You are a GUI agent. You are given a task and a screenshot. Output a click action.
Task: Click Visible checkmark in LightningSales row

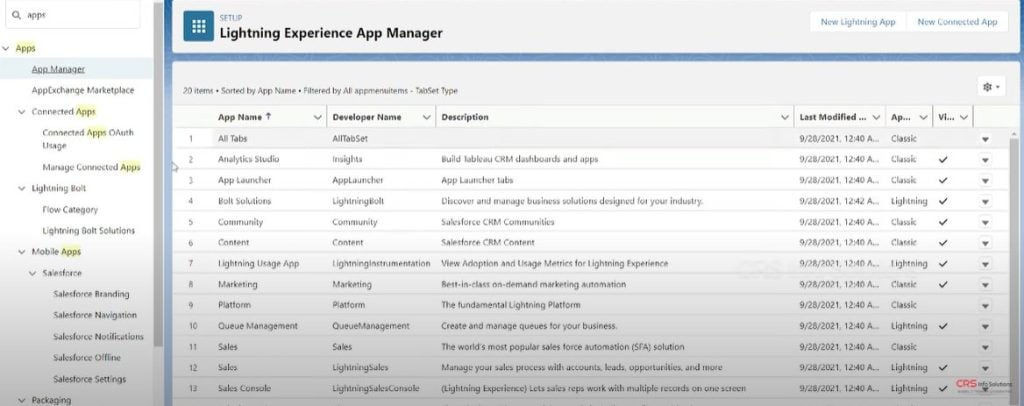pyautogui.click(x=942, y=367)
